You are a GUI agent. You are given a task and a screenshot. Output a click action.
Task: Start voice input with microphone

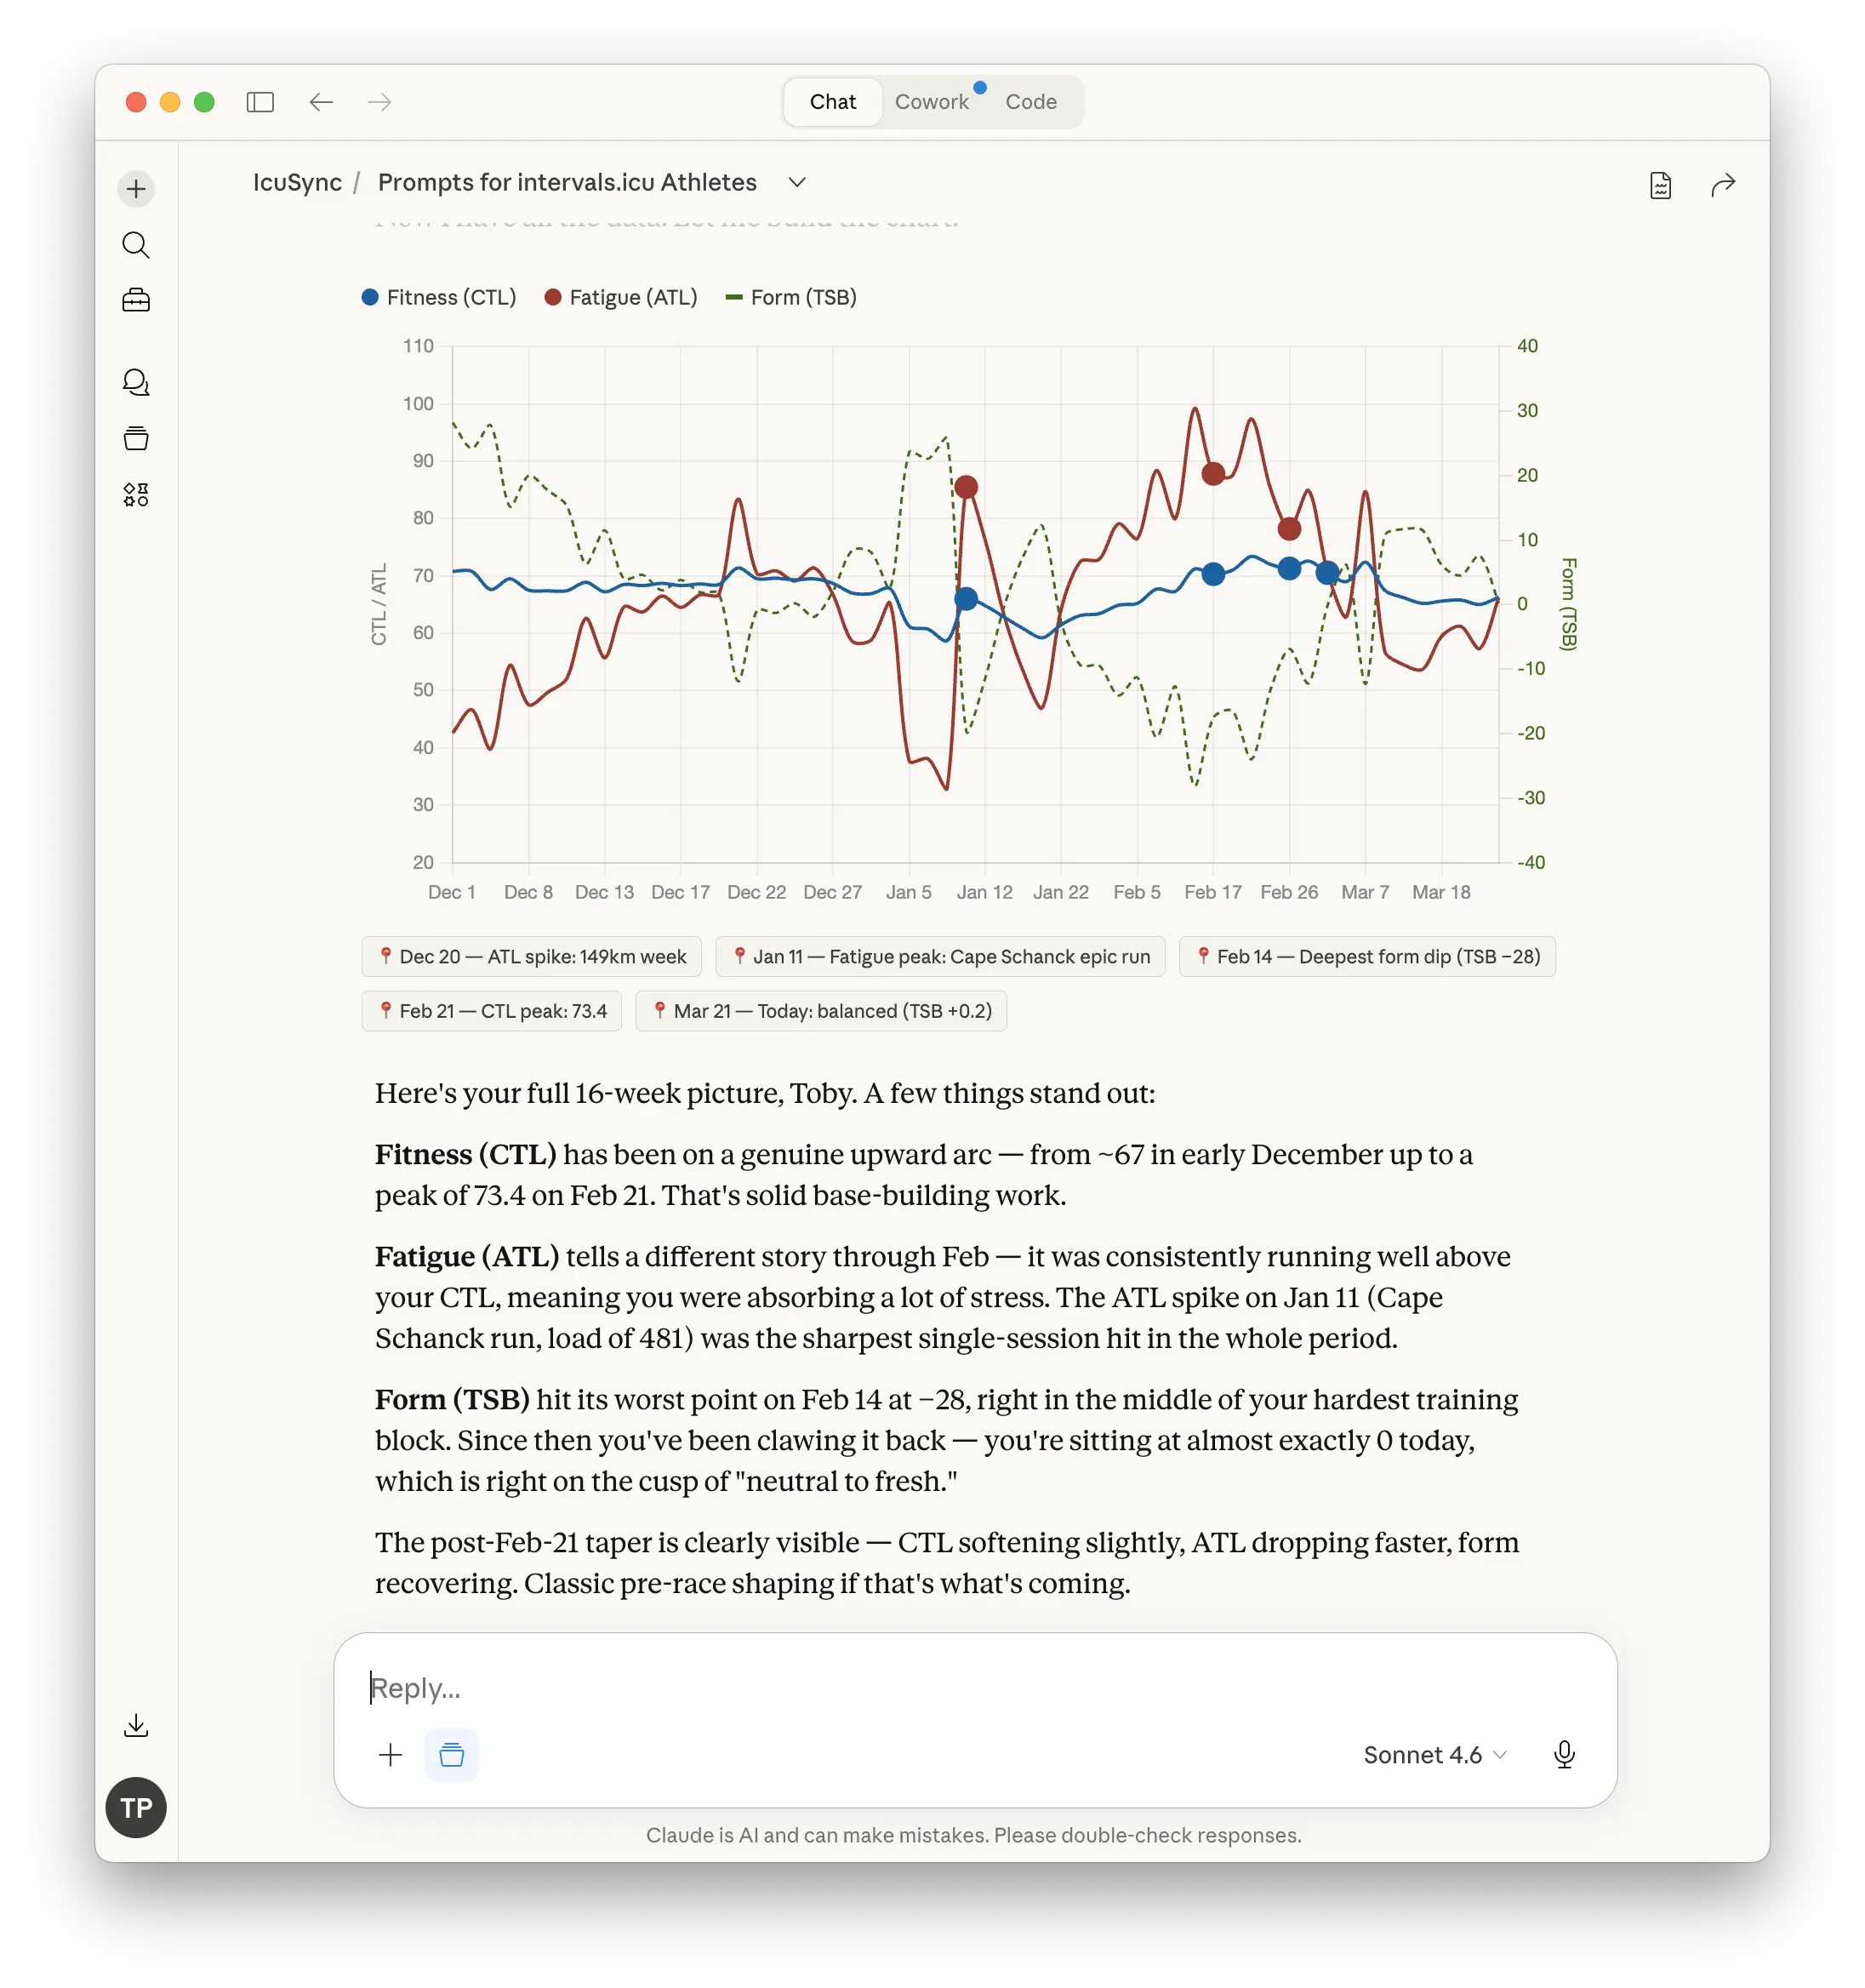click(1565, 1755)
